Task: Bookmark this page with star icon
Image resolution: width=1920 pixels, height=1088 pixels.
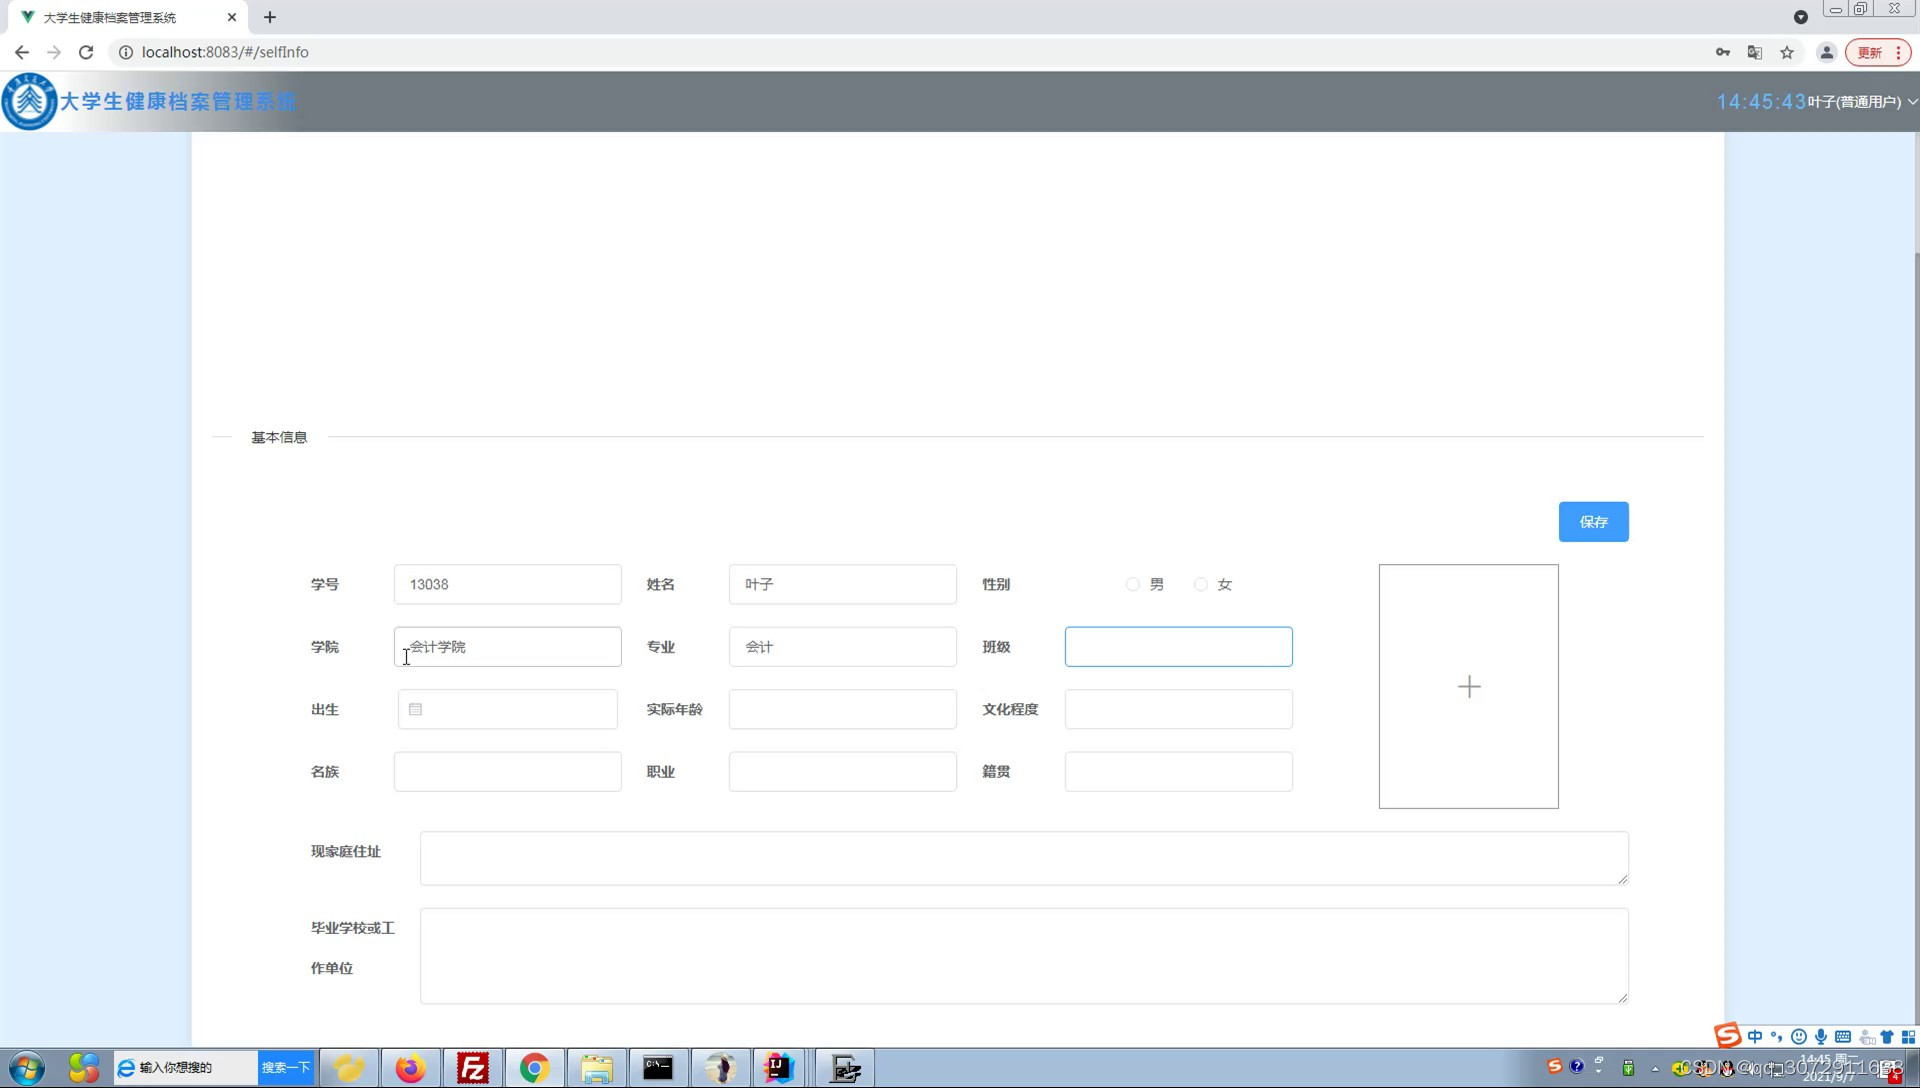Action: (x=1787, y=52)
